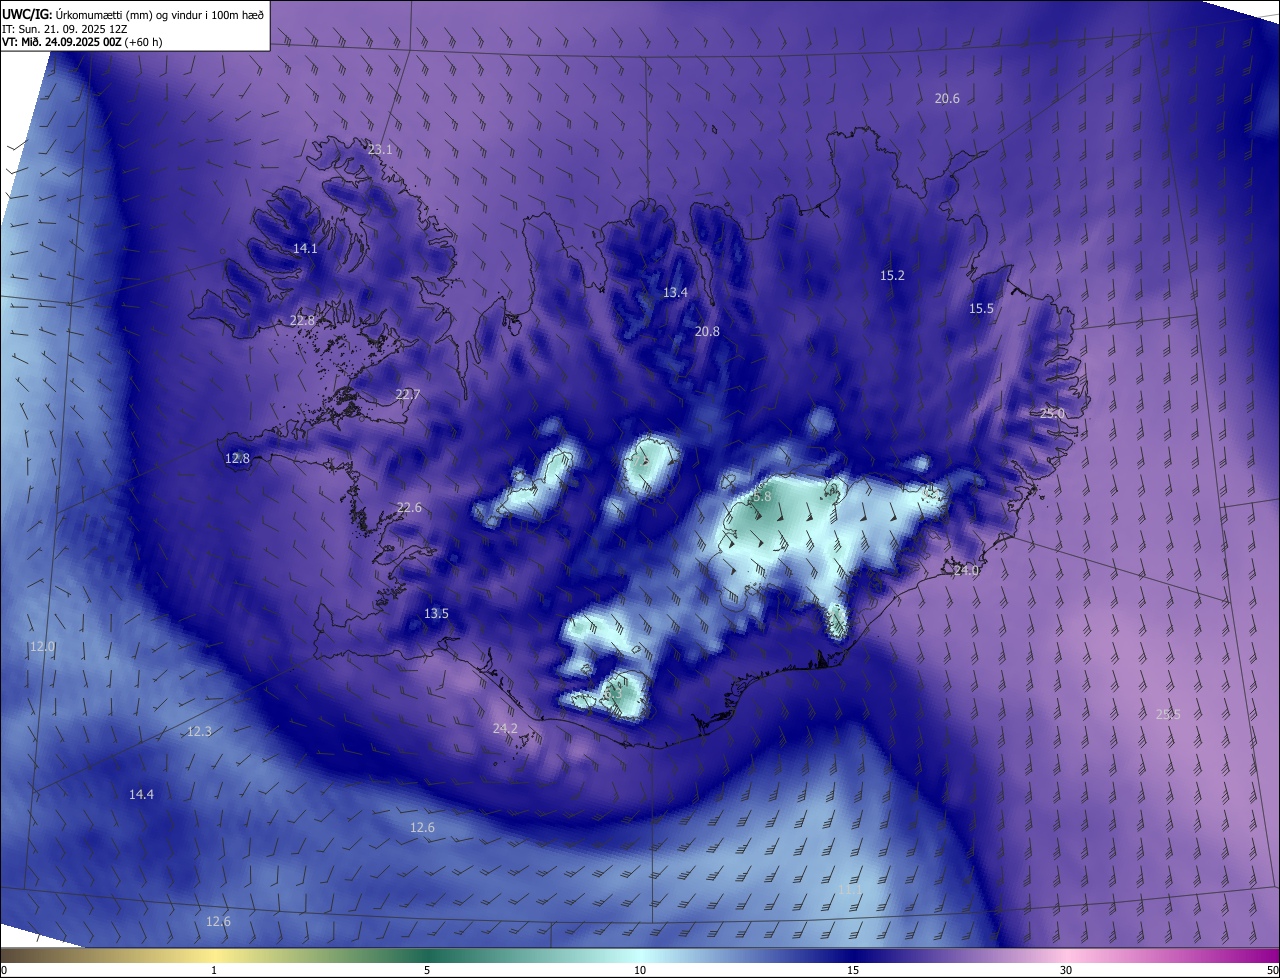Click the color scale tick labeled 0
This screenshot has height=978, width=1280.
[x=4, y=970]
